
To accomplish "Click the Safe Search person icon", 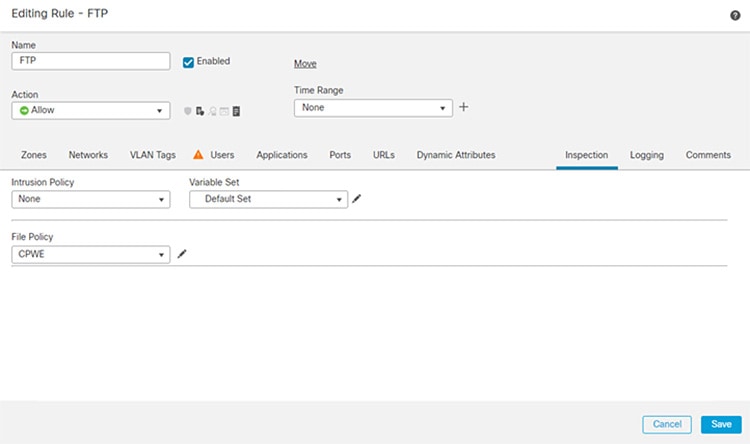I will pyautogui.click(x=212, y=111).
